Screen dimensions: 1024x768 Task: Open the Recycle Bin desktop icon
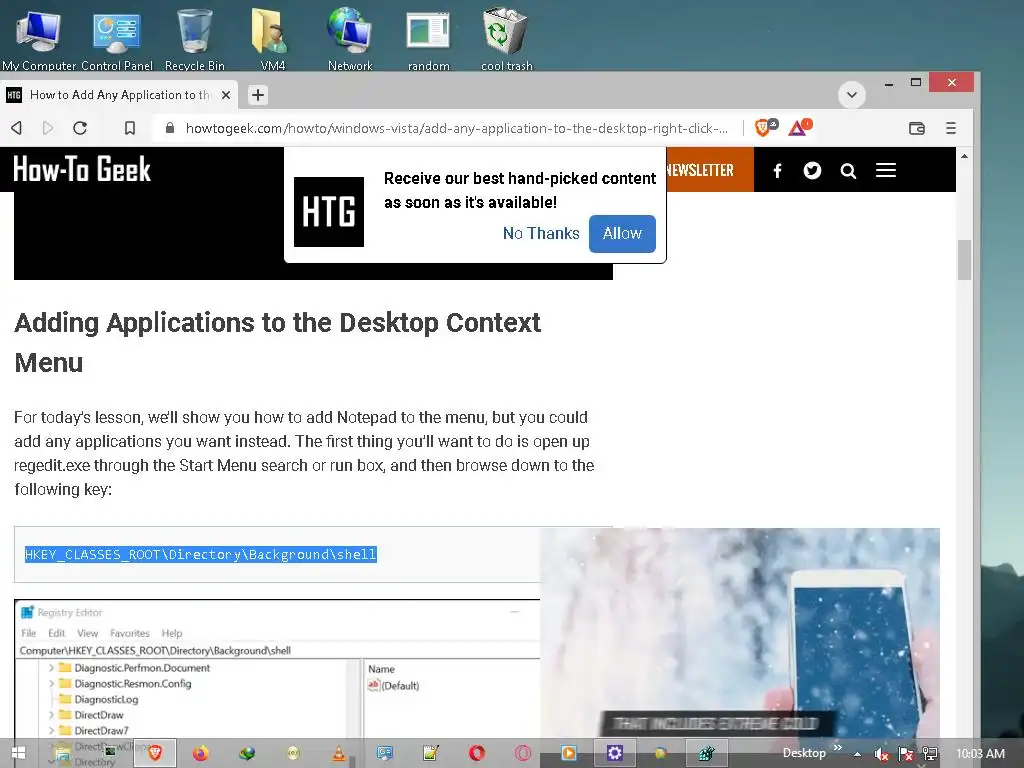[195, 37]
